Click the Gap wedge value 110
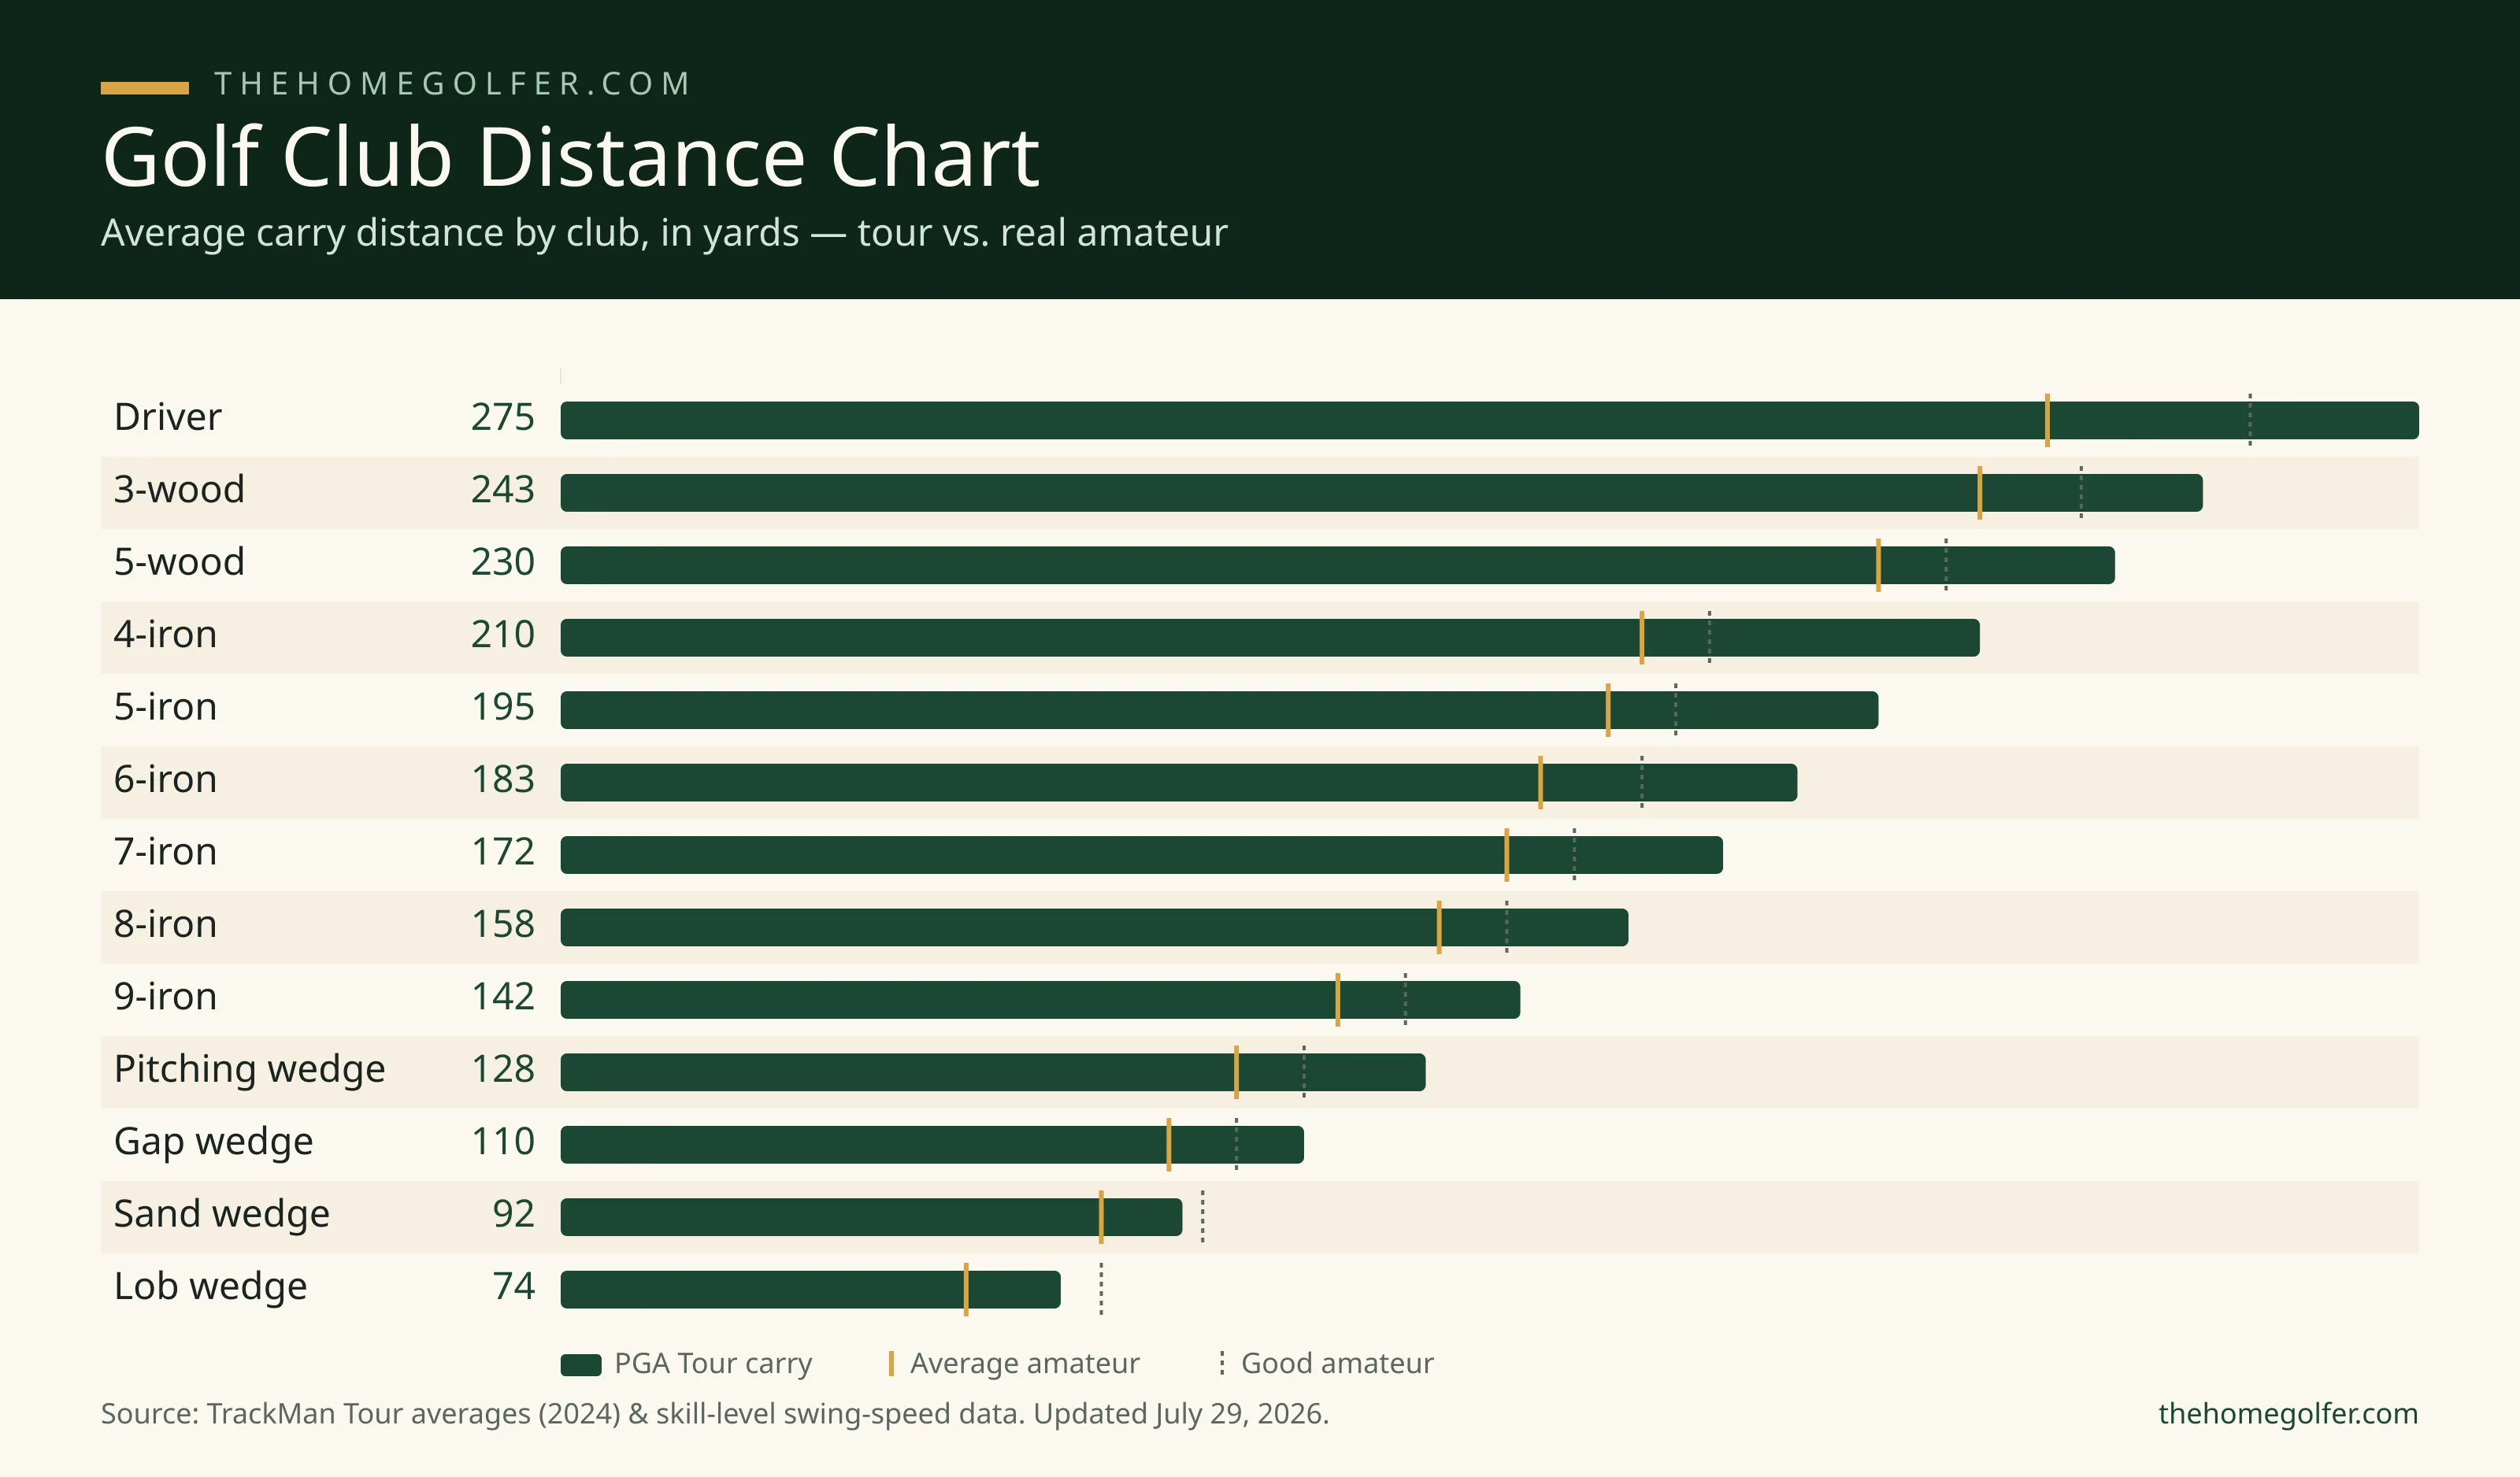Viewport: 2520px width, 1477px height. (503, 1142)
